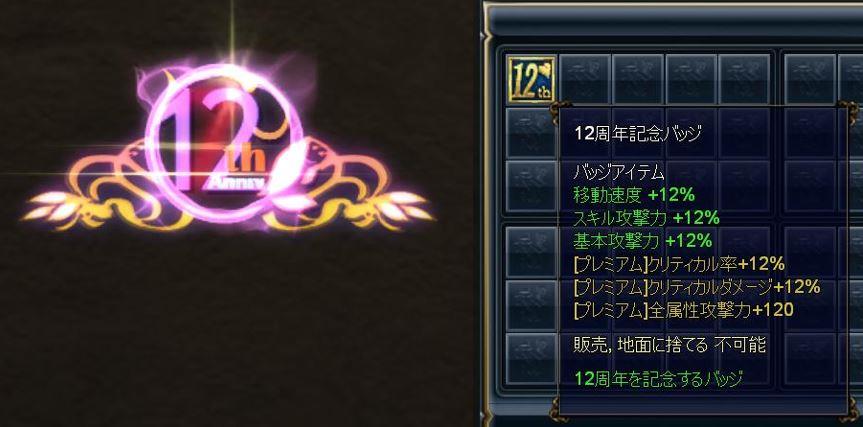Click empty slot left of クリティカルダメージ line

point(531,305)
